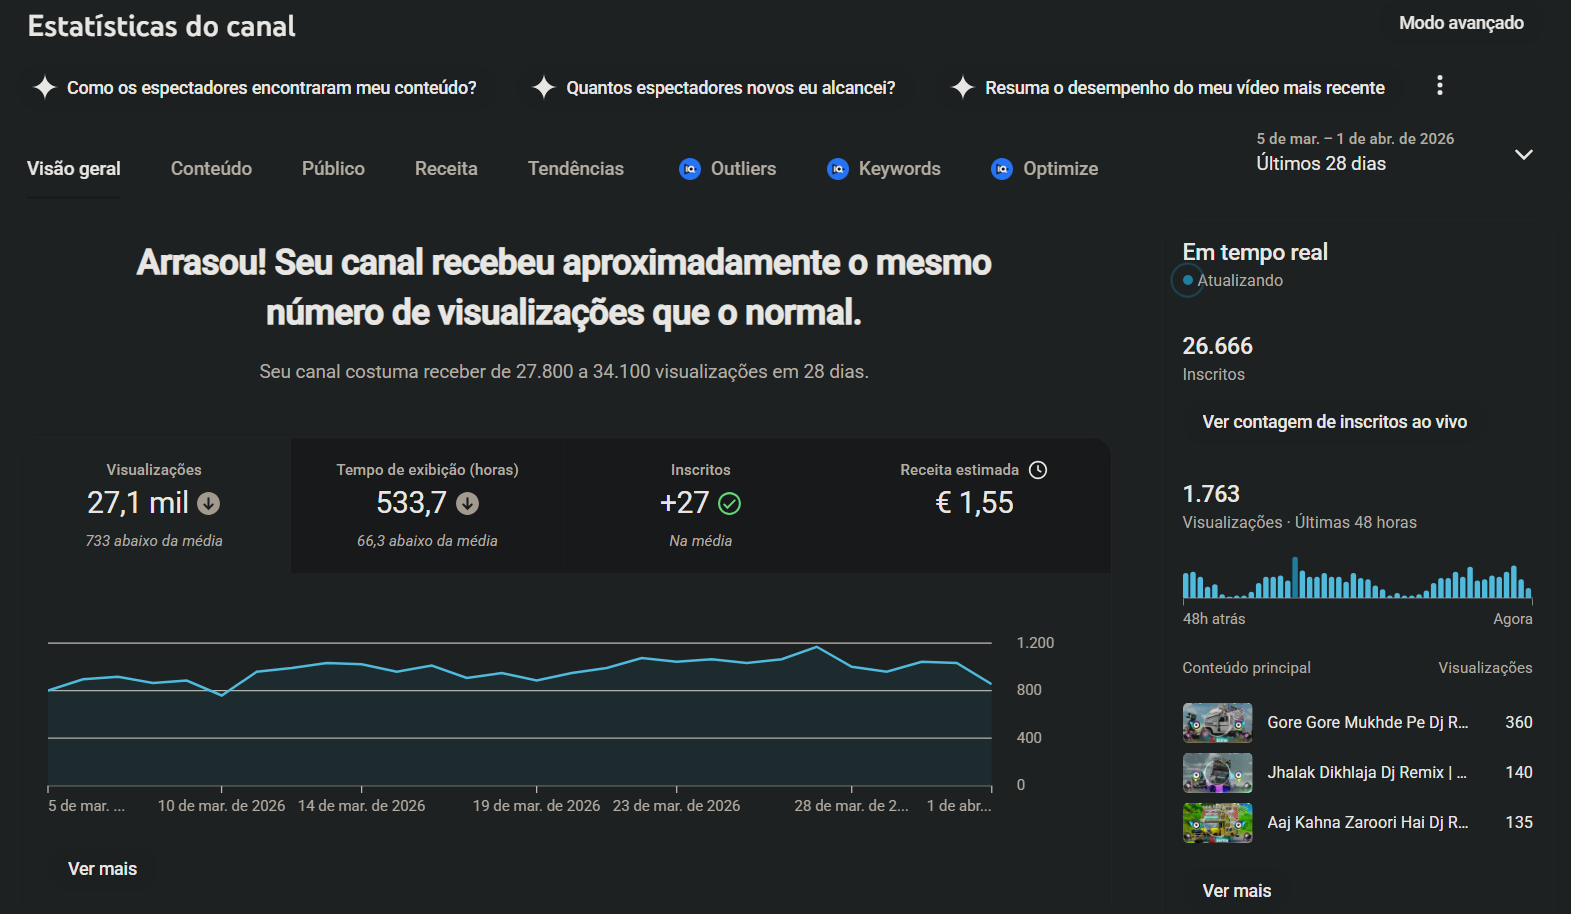Select the Optimize tab
This screenshot has height=914, width=1571.
point(1045,169)
